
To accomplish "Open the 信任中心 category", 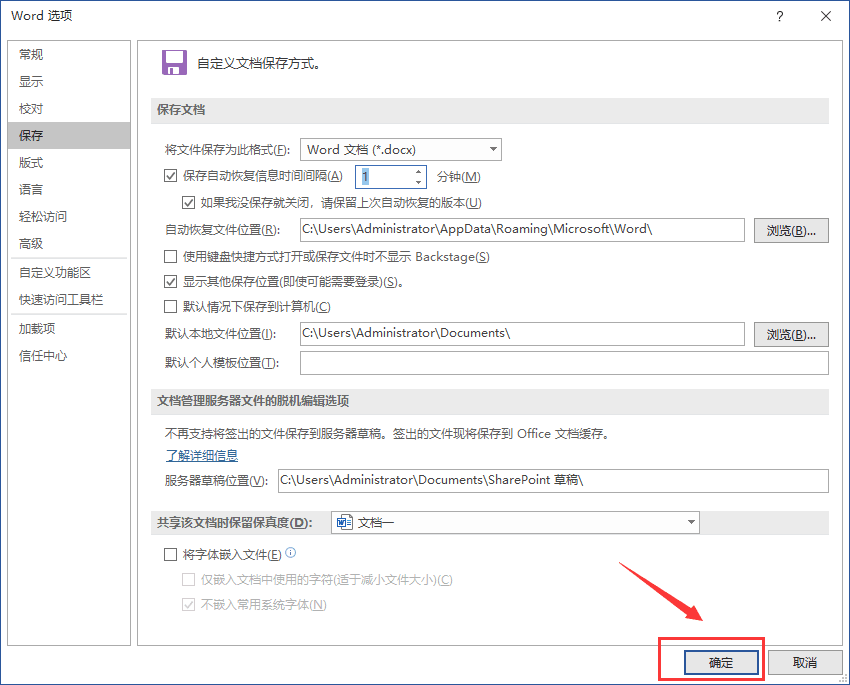I will click(x=69, y=356).
